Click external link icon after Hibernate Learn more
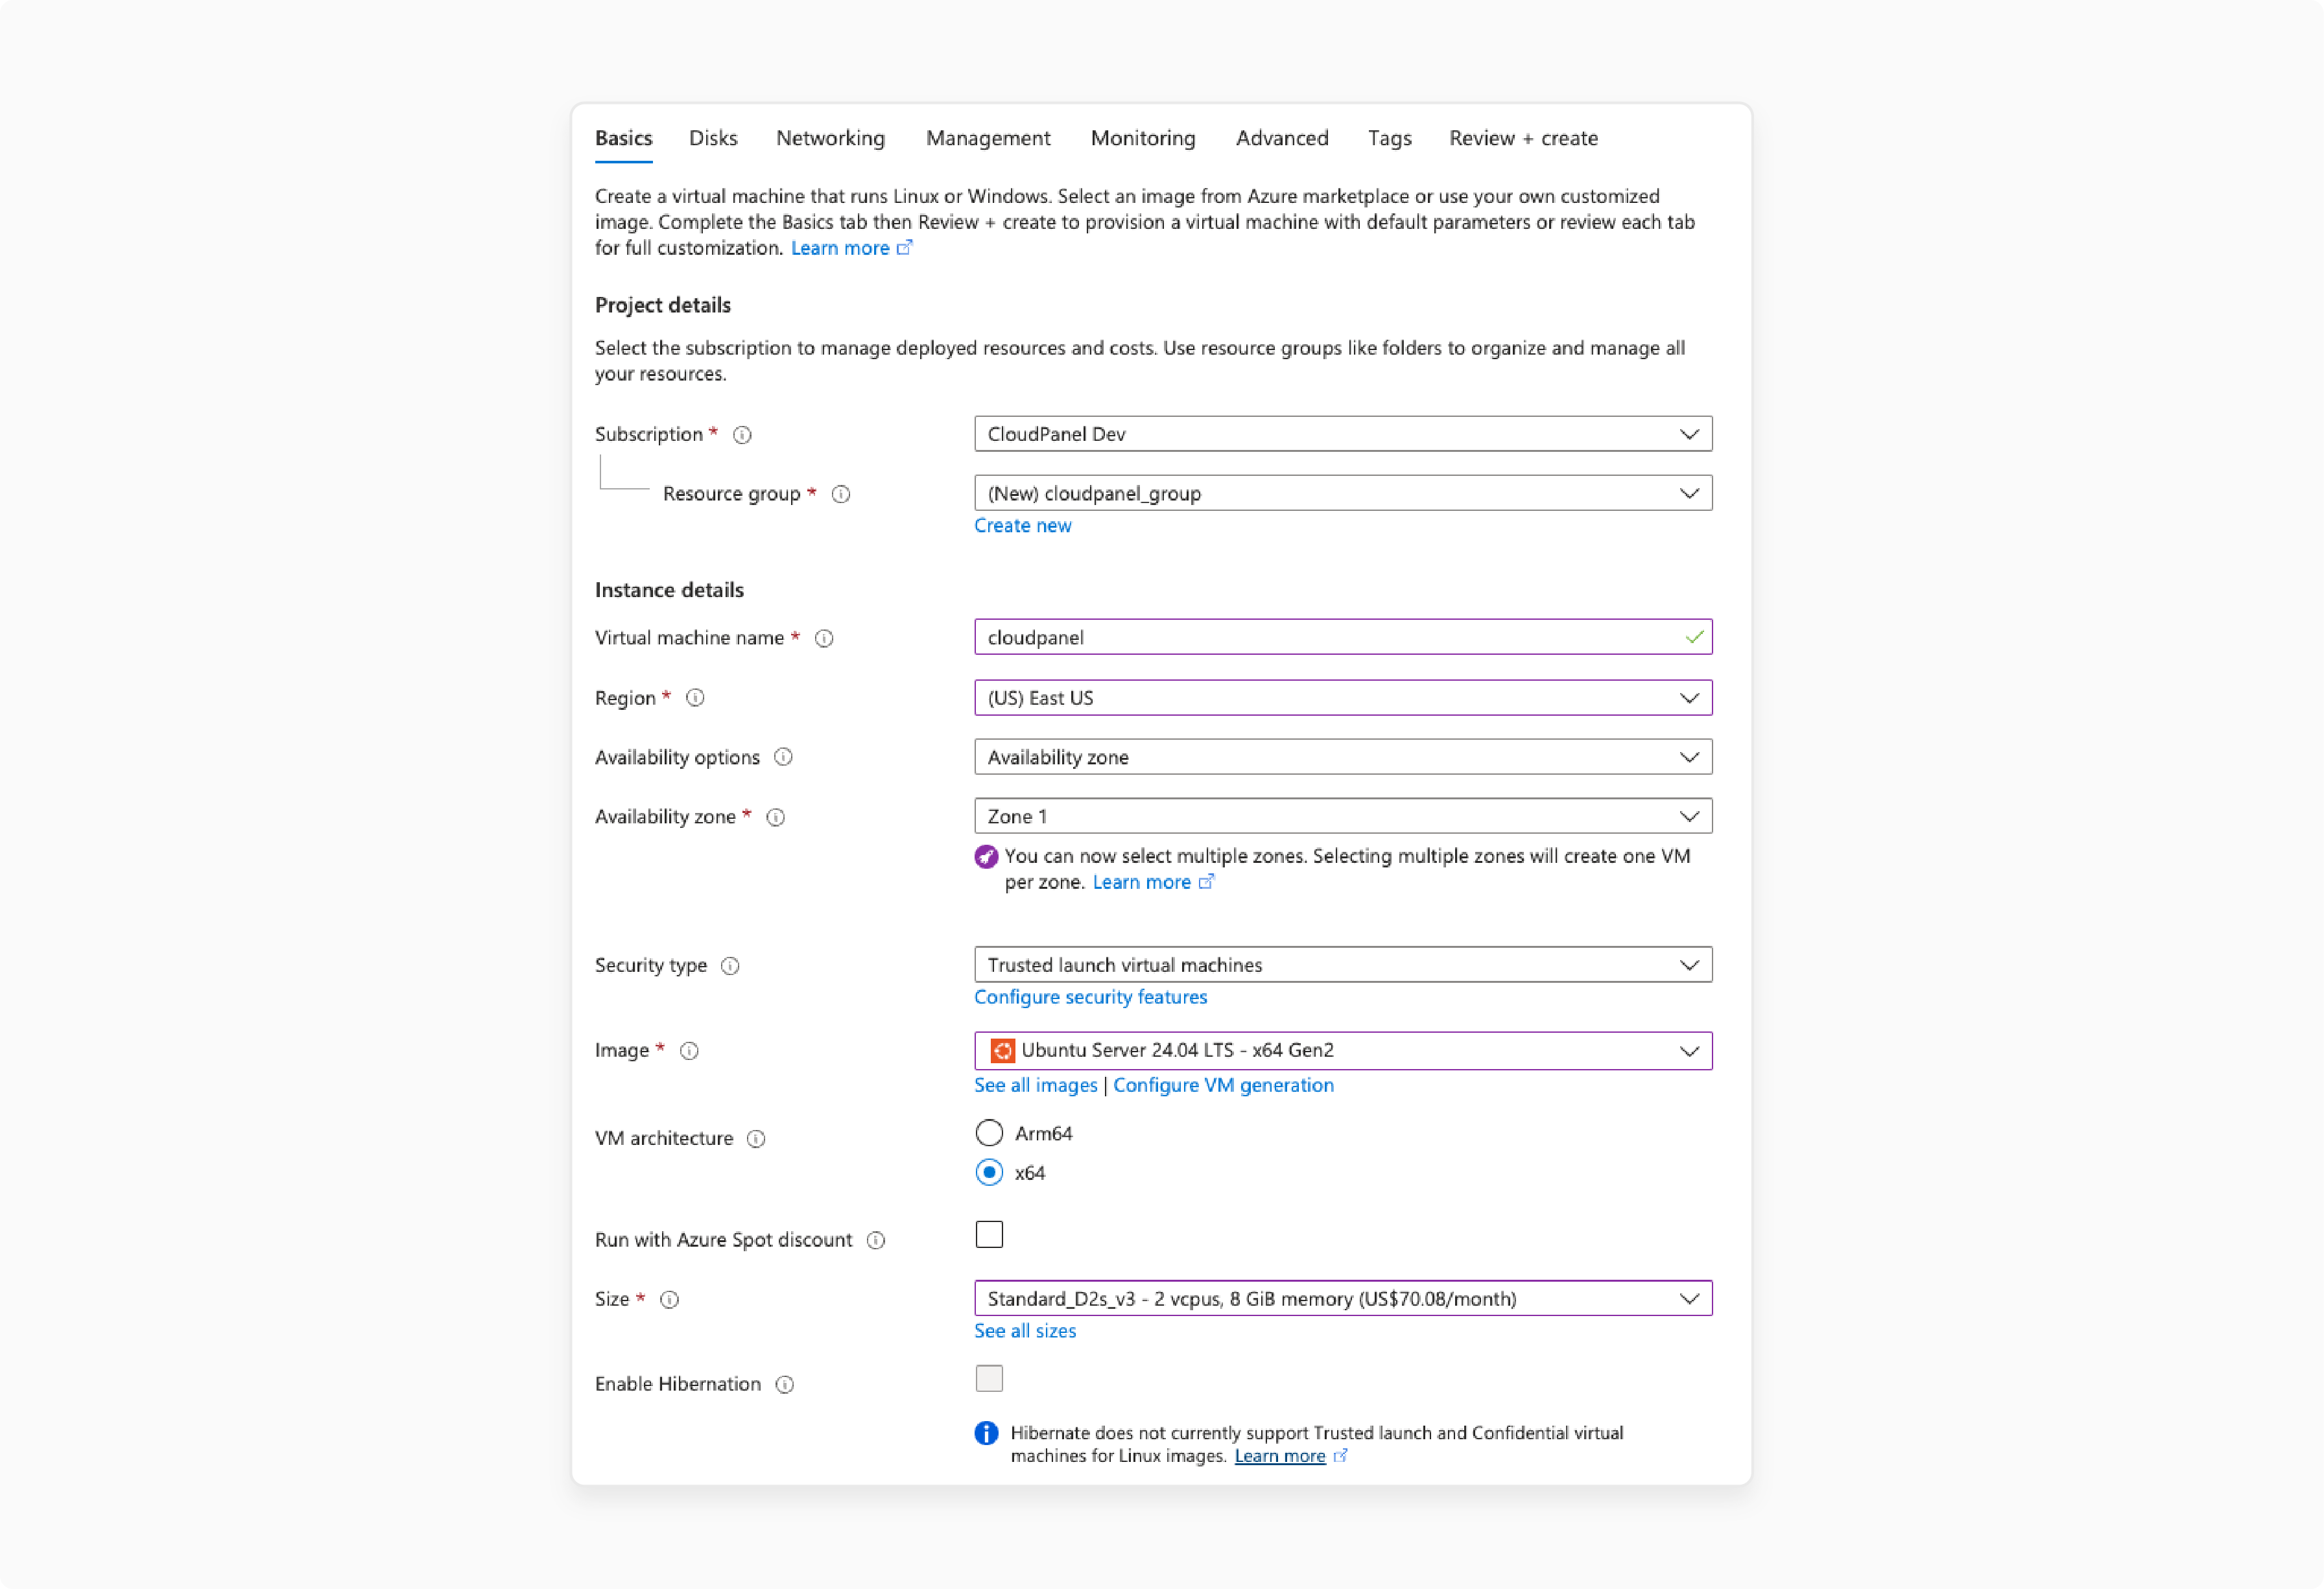The image size is (2324, 1589). pos(1340,1456)
